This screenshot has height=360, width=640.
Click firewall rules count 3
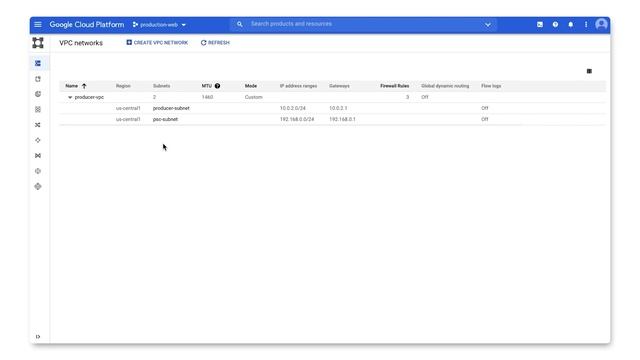[407, 97]
